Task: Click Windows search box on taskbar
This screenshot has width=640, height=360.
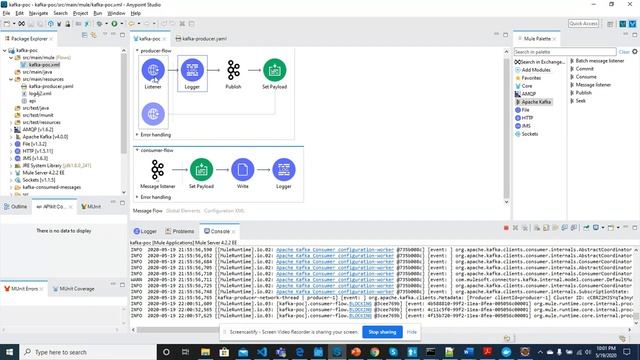Action: [88, 352]
